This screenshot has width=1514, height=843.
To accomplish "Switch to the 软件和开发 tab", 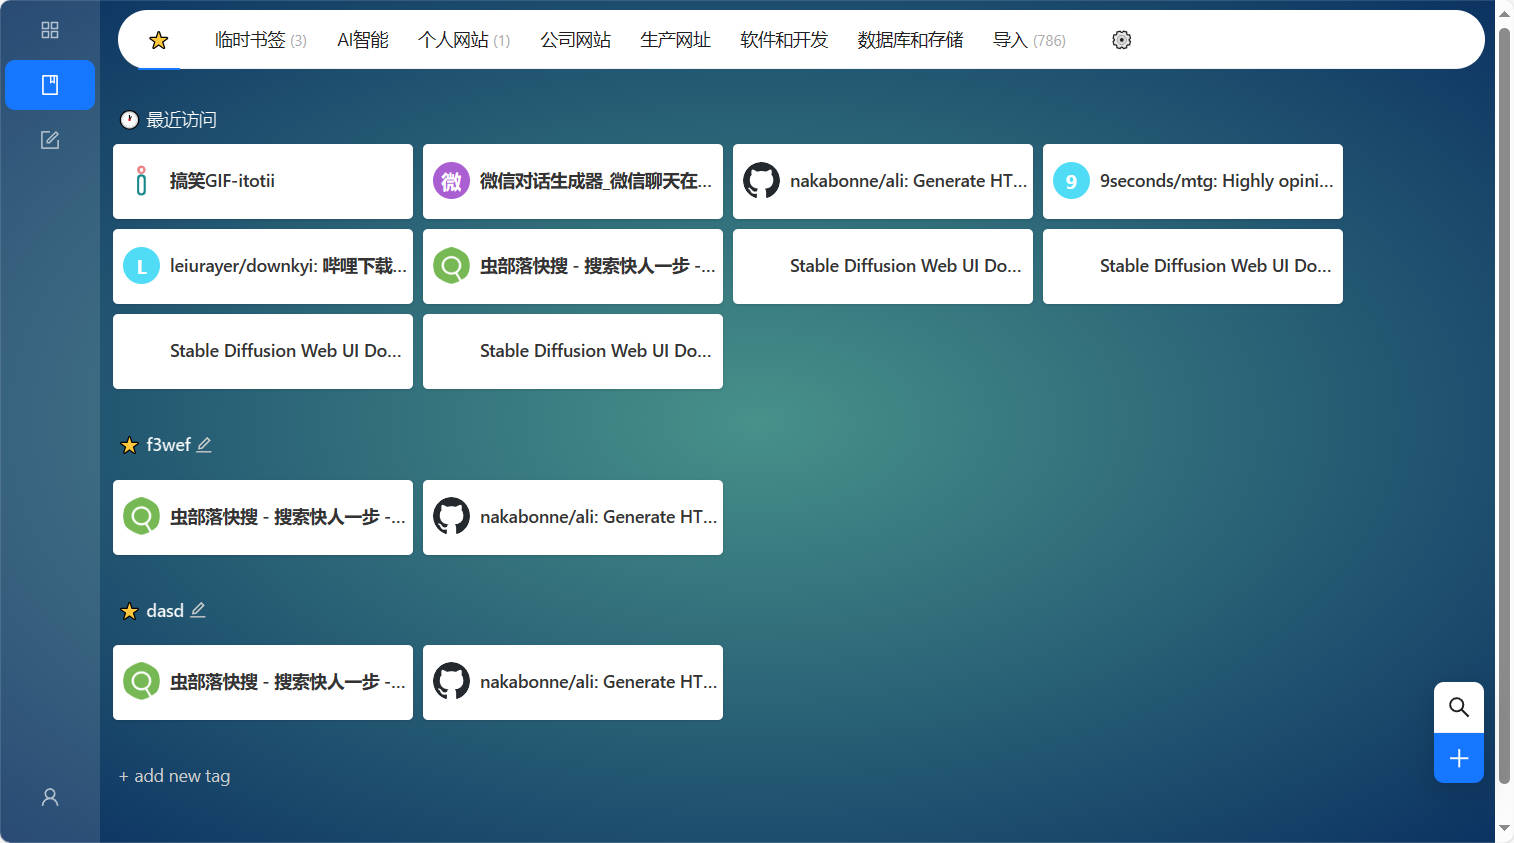I will pyautogui.click(x=784, y=40).
